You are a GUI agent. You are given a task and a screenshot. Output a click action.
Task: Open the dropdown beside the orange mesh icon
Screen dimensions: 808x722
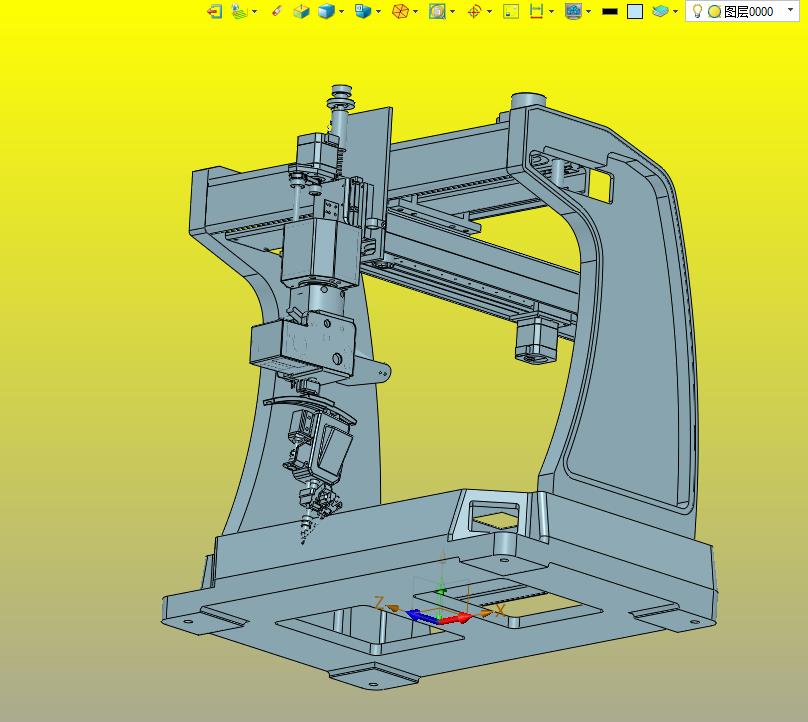click(415, 11)
